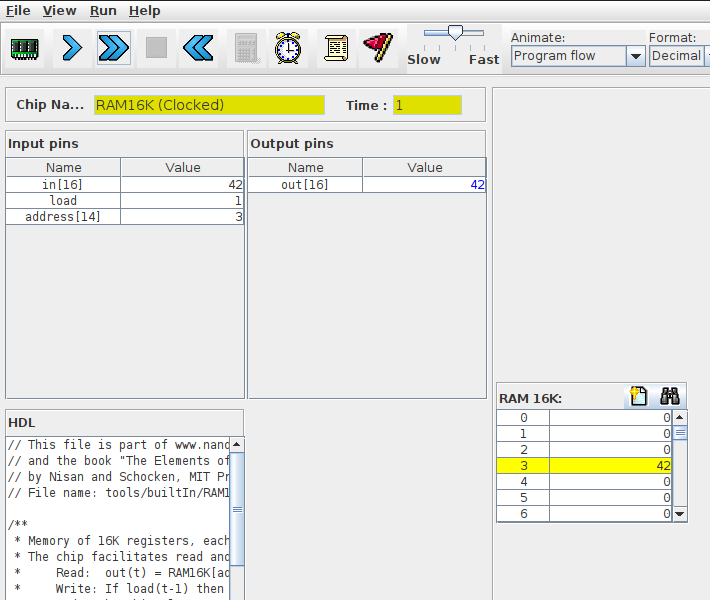
Task: Click RAM 16K scrollbar down arrow
Action: click(x=680, y=514)
